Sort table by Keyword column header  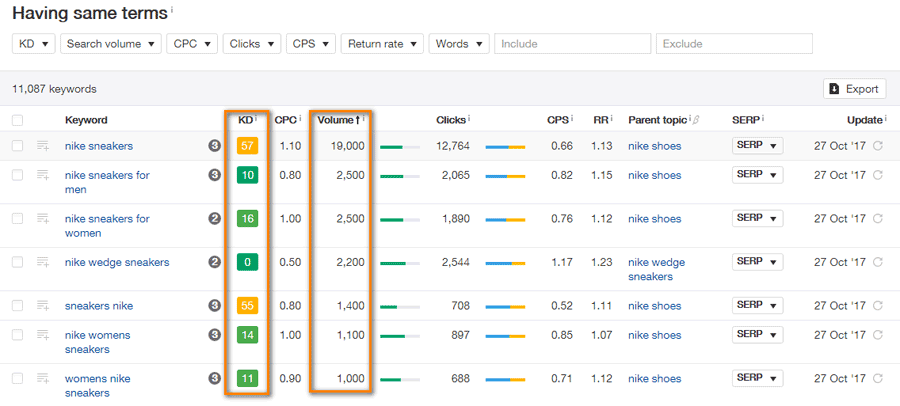86,120
